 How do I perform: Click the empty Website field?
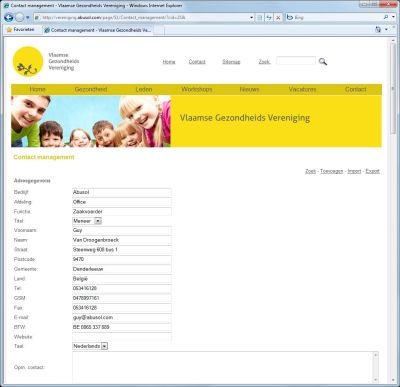122,337
